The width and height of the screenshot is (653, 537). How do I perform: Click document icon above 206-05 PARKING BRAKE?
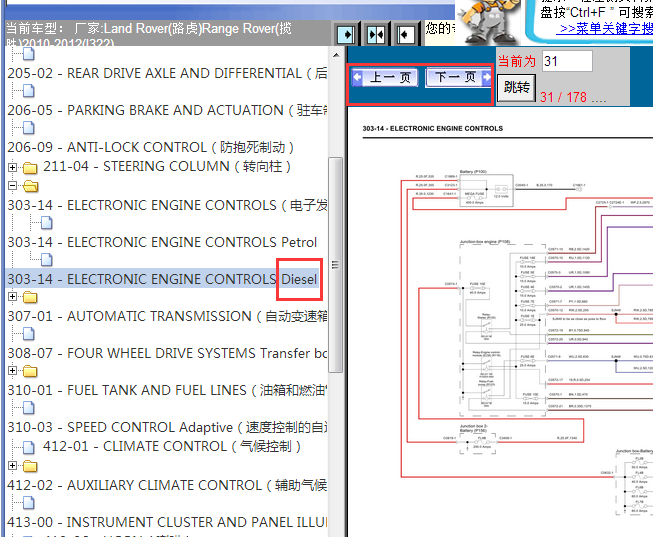(x=29, y=91)
